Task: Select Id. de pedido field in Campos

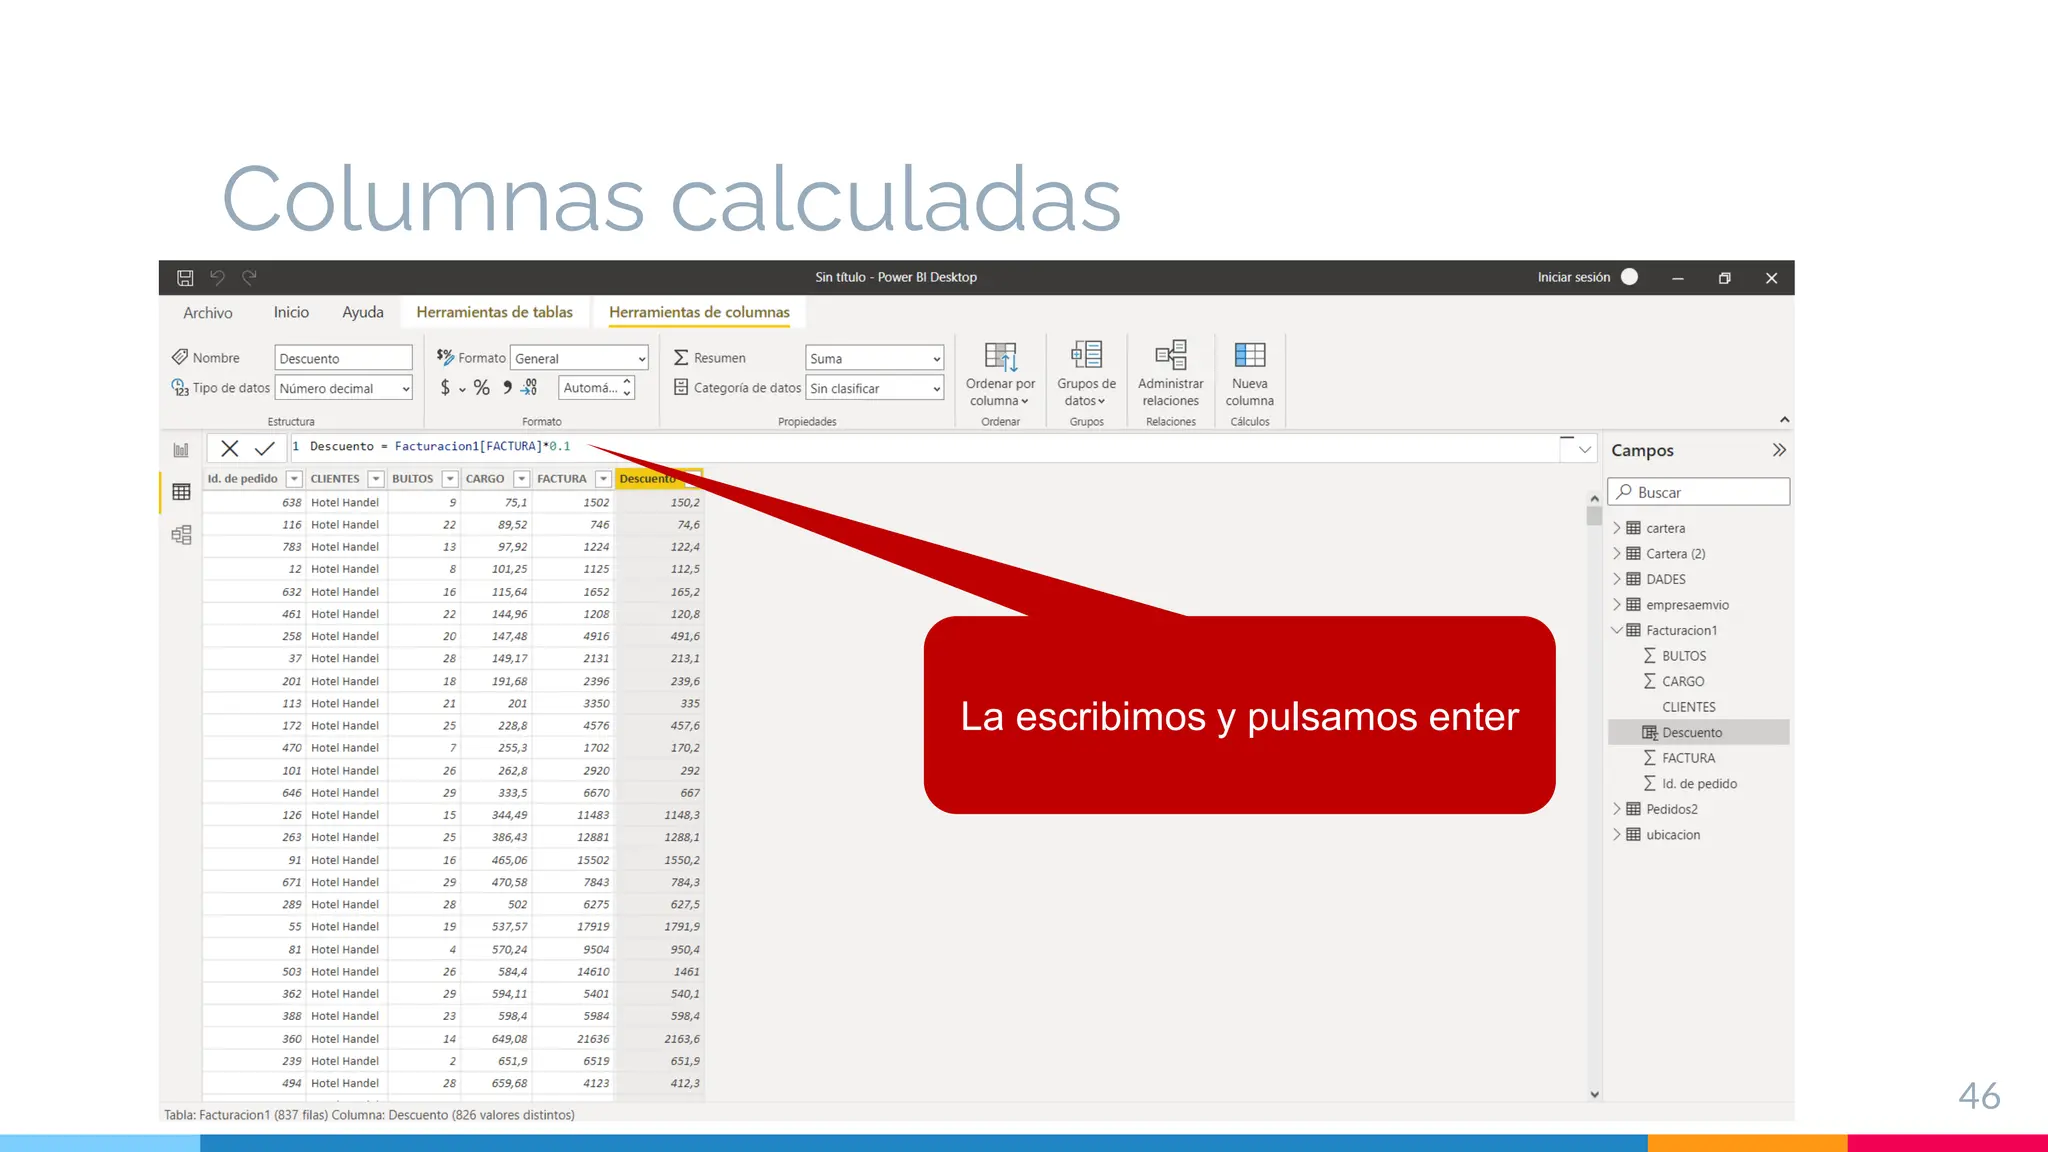Action: [1699, 784]
